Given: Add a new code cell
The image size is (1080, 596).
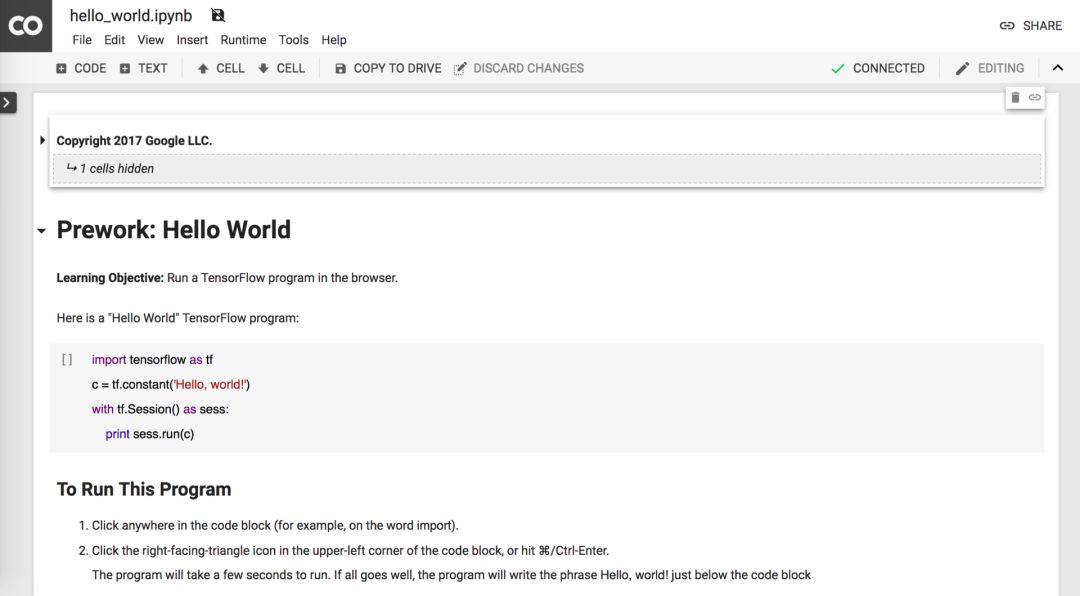Looking at the screenshot, I should 81,68.
